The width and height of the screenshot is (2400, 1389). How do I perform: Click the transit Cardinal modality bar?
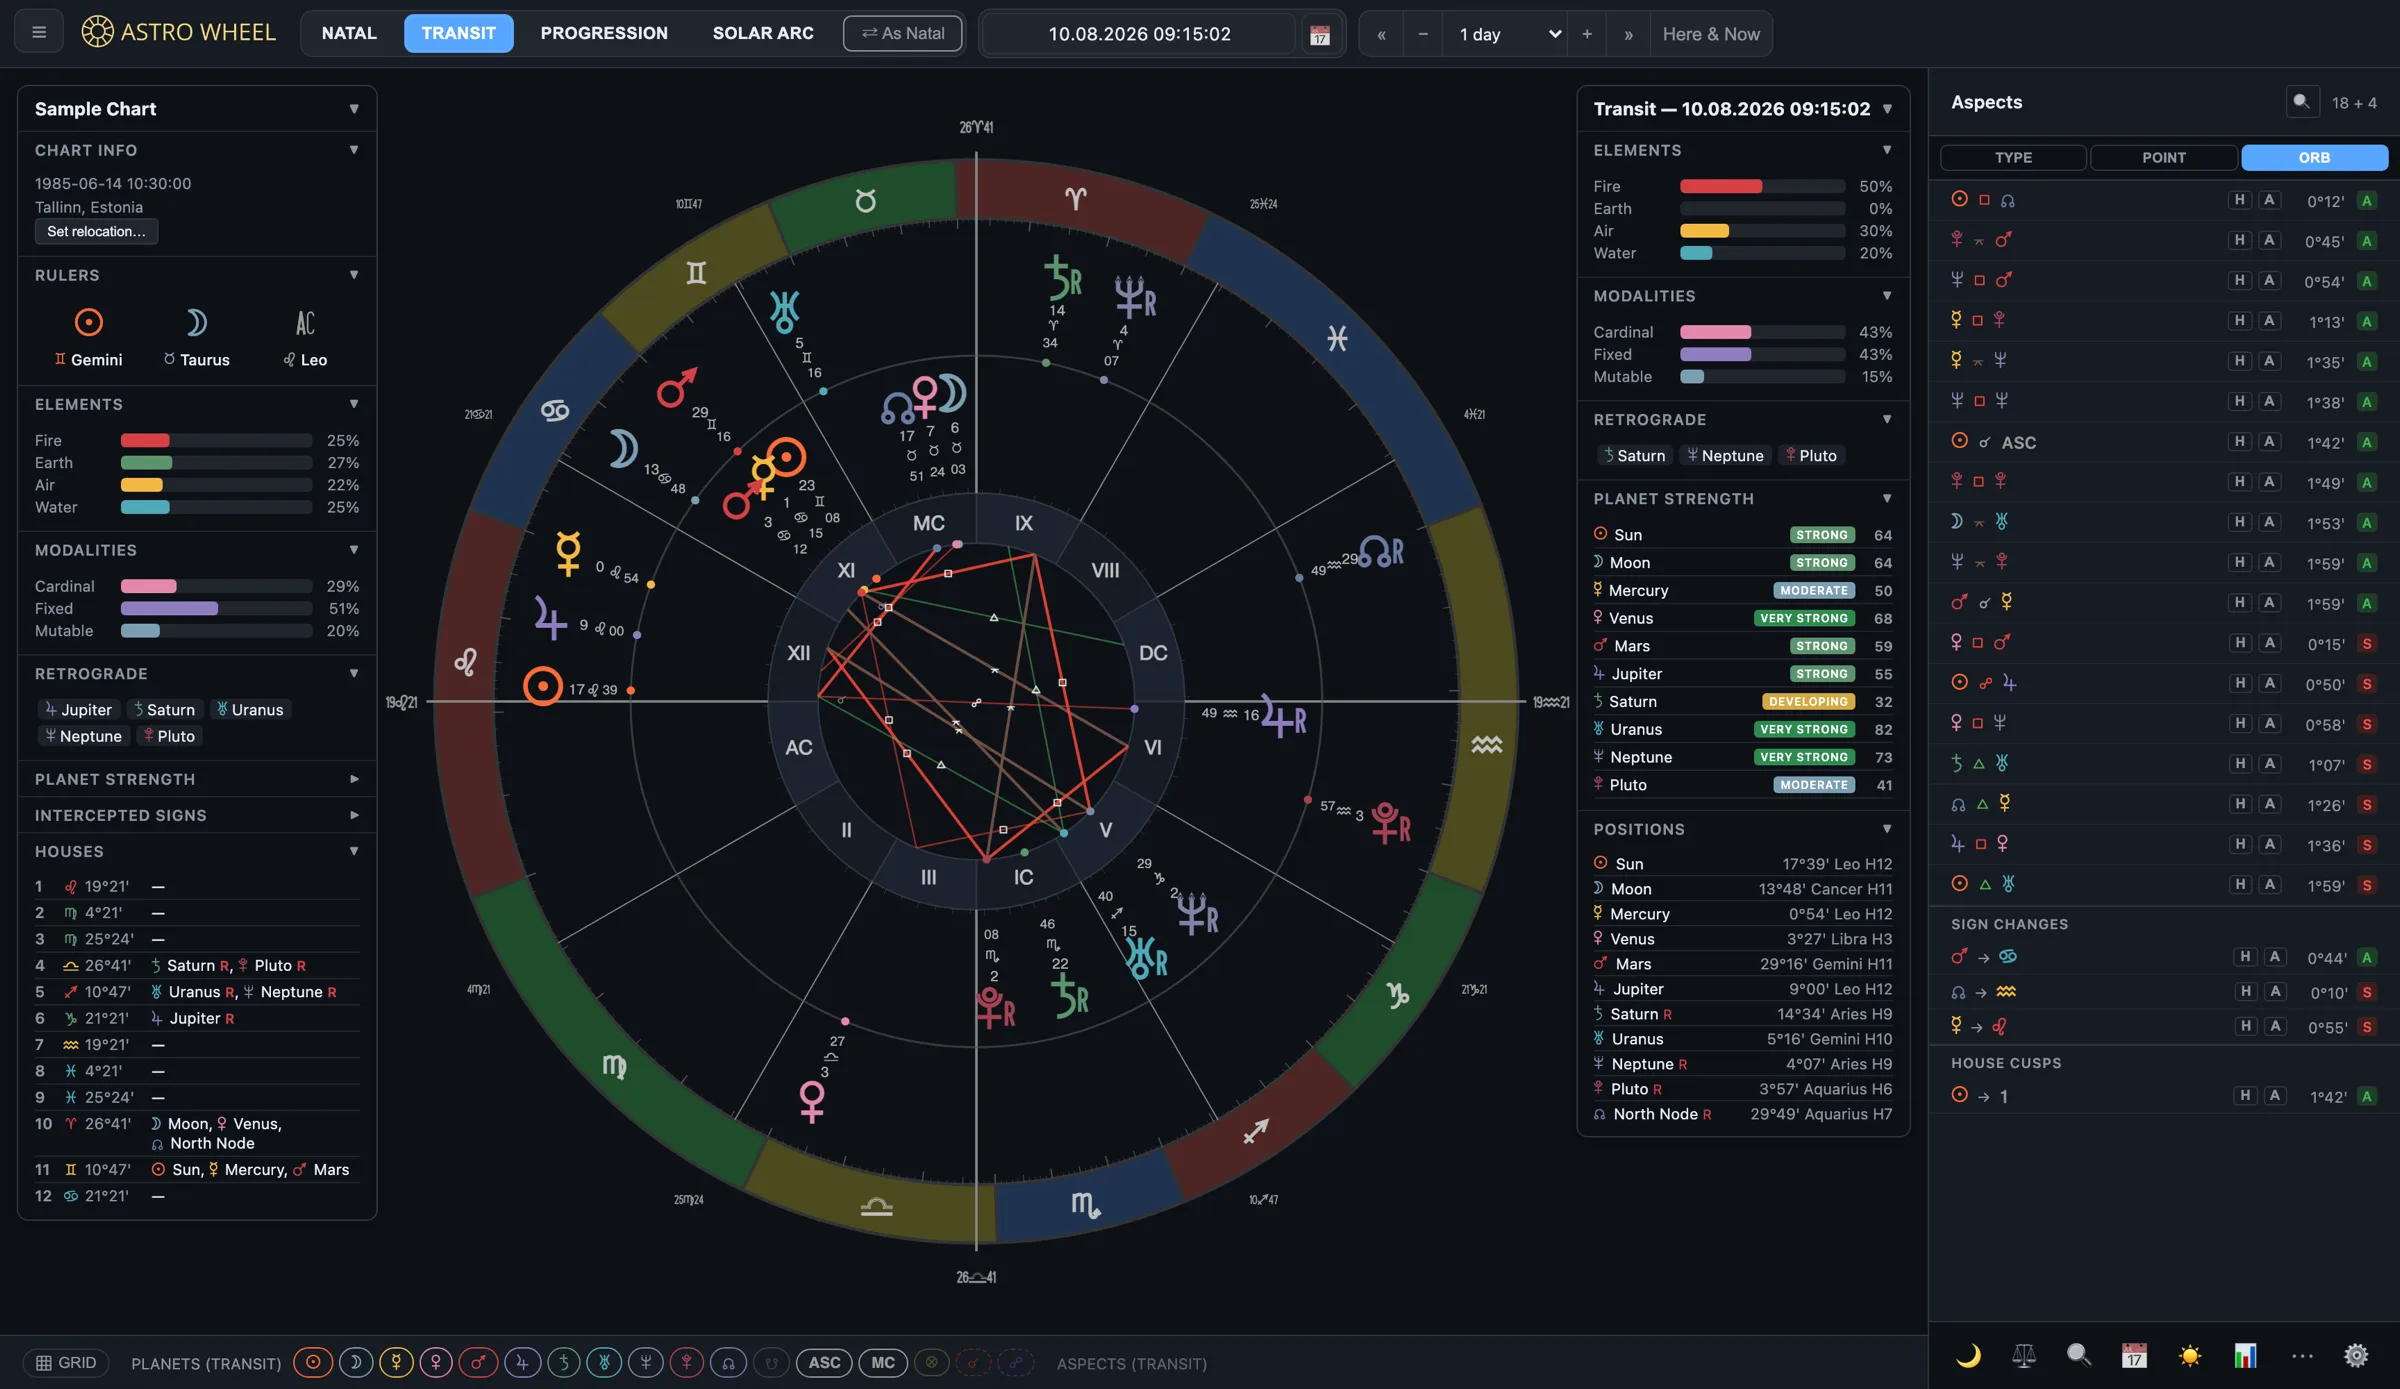[1762, 332]
